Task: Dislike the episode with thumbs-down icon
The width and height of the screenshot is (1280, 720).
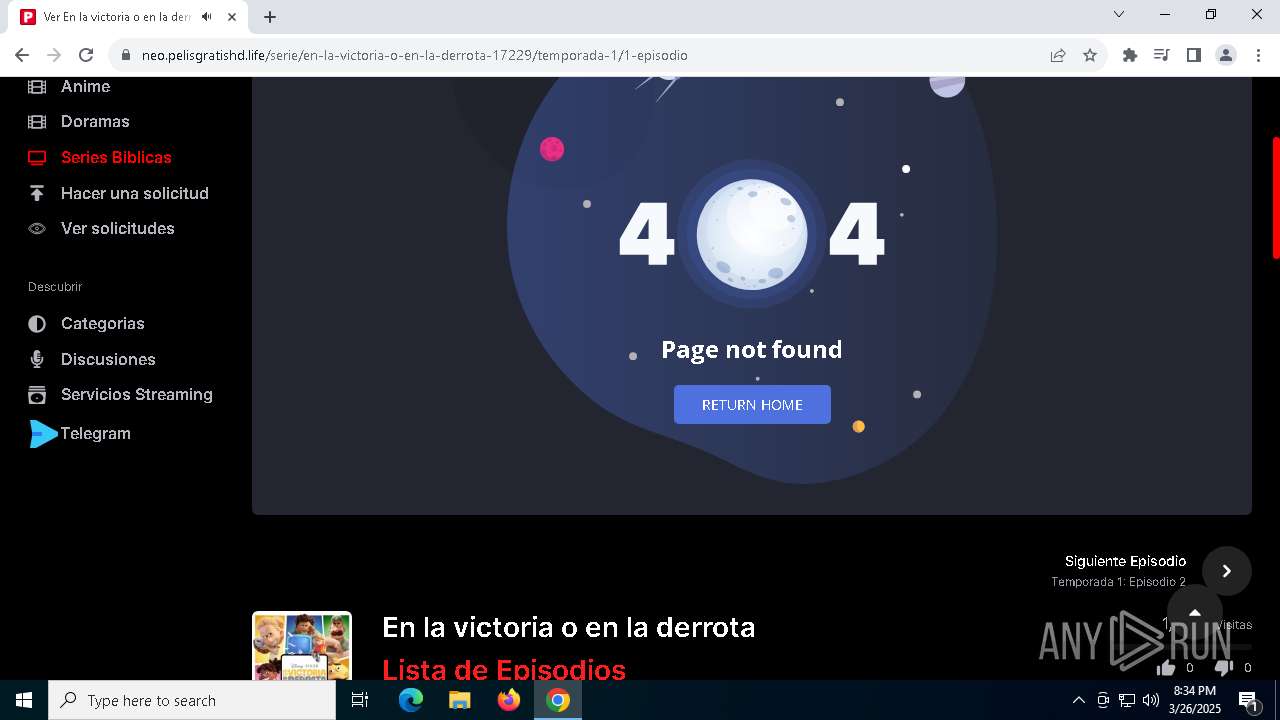Action: (x=1224, y=668)
